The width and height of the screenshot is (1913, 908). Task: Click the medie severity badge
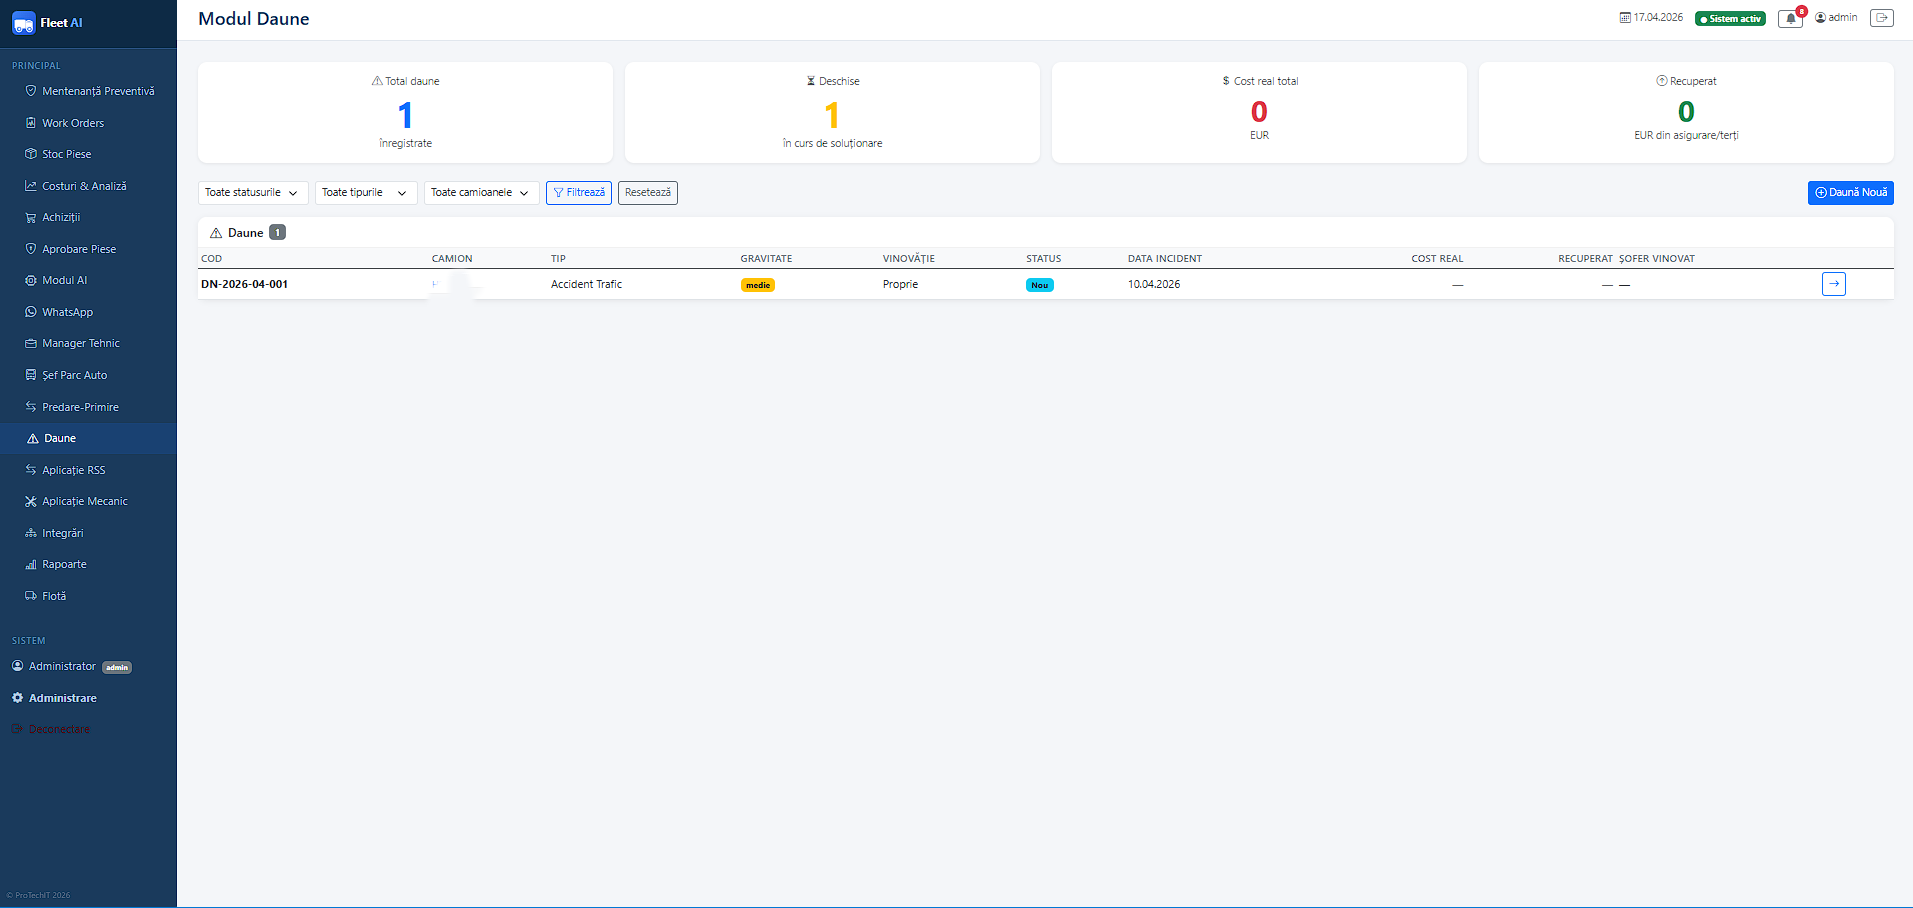(x=758, y=285)
